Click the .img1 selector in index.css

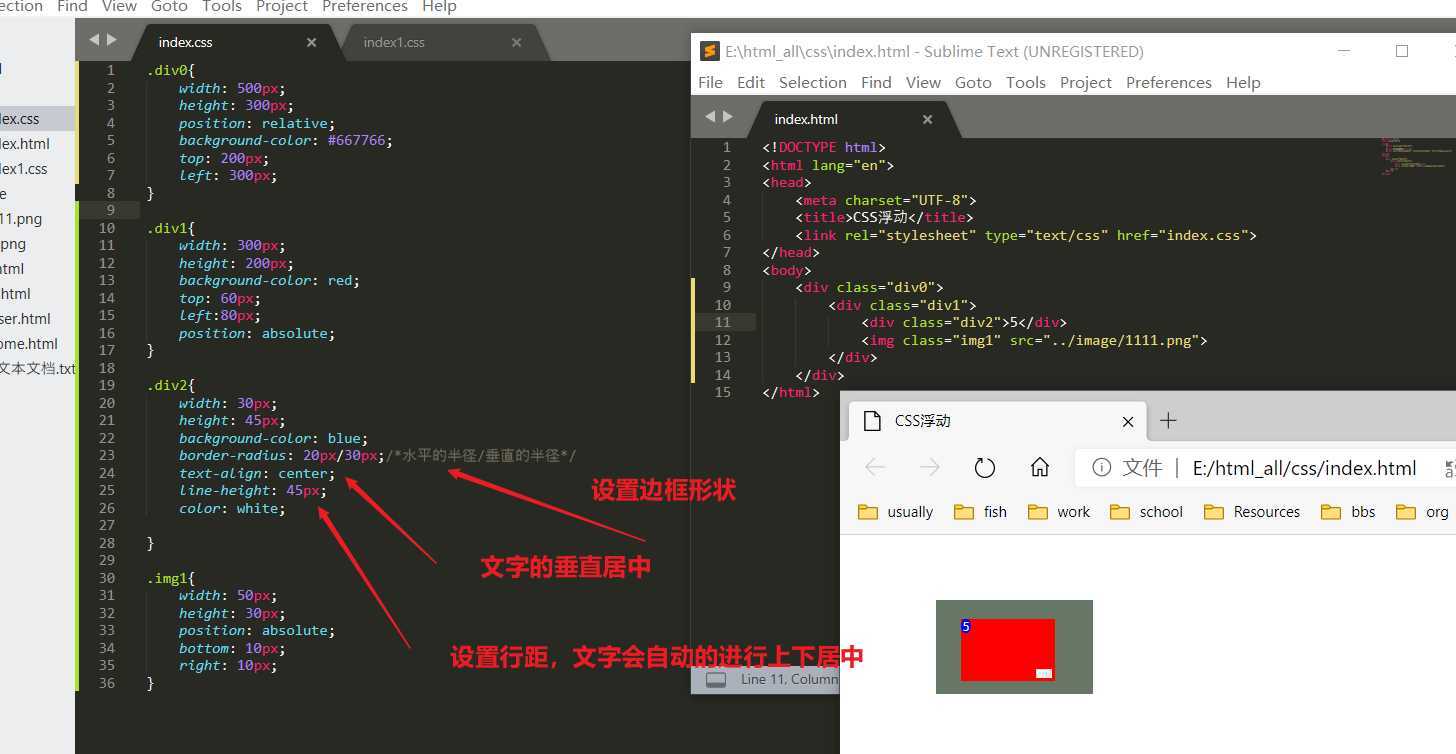(x=170, y=578)
